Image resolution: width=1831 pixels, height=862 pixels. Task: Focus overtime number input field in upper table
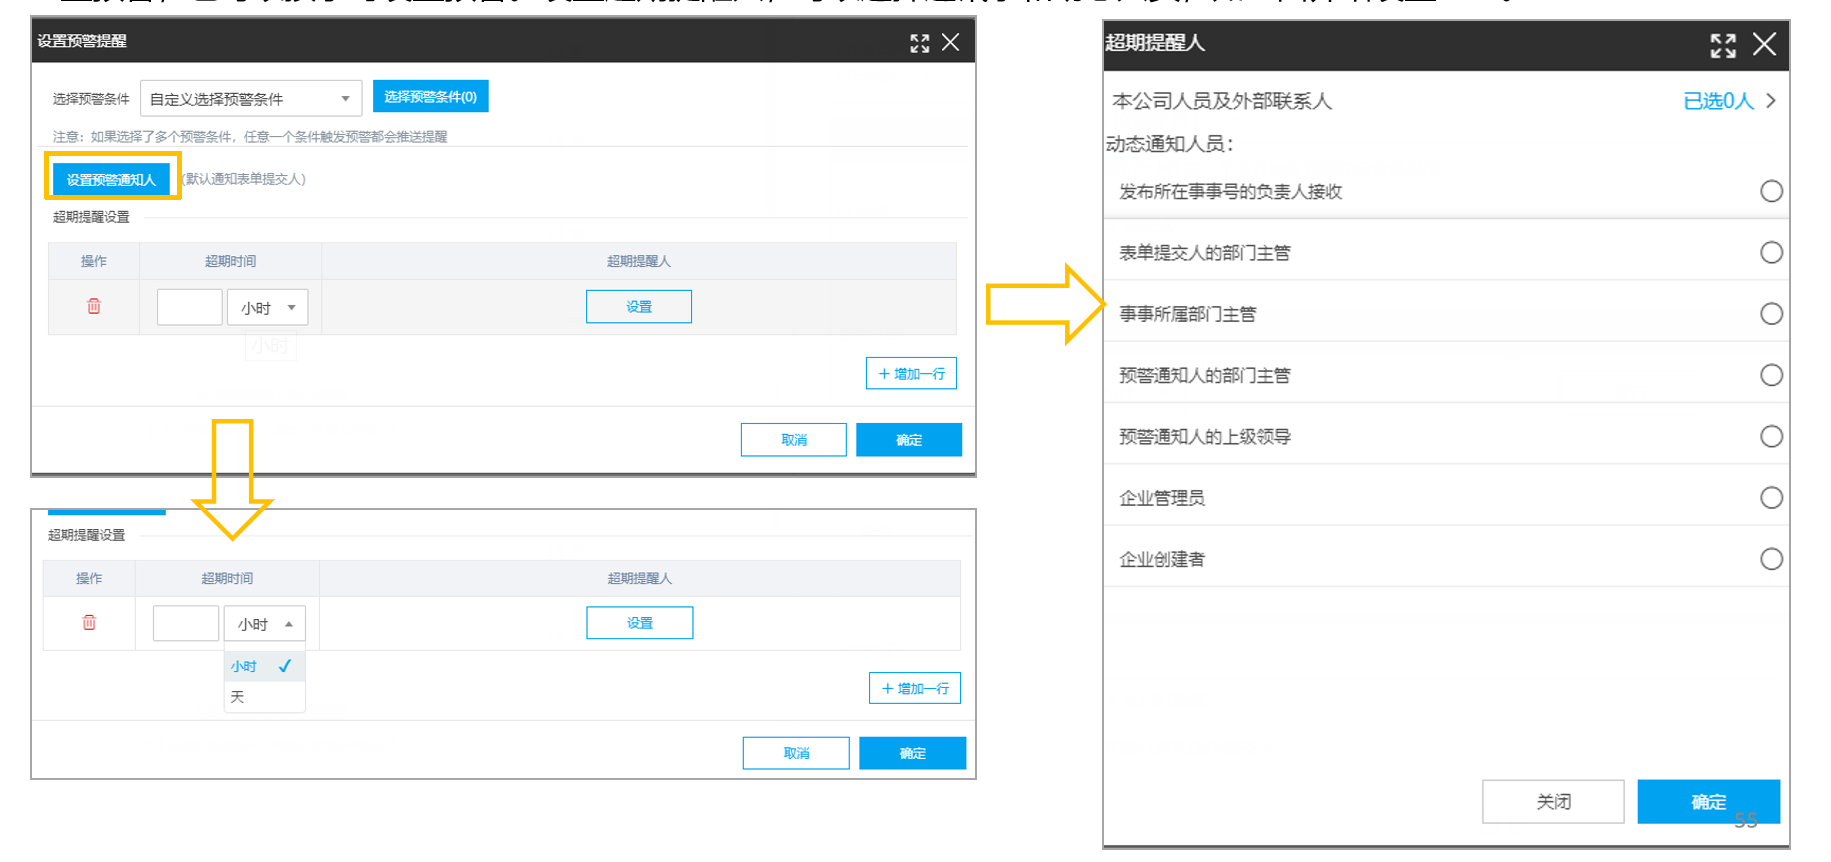pyautogui.click(x=190, y=307)
